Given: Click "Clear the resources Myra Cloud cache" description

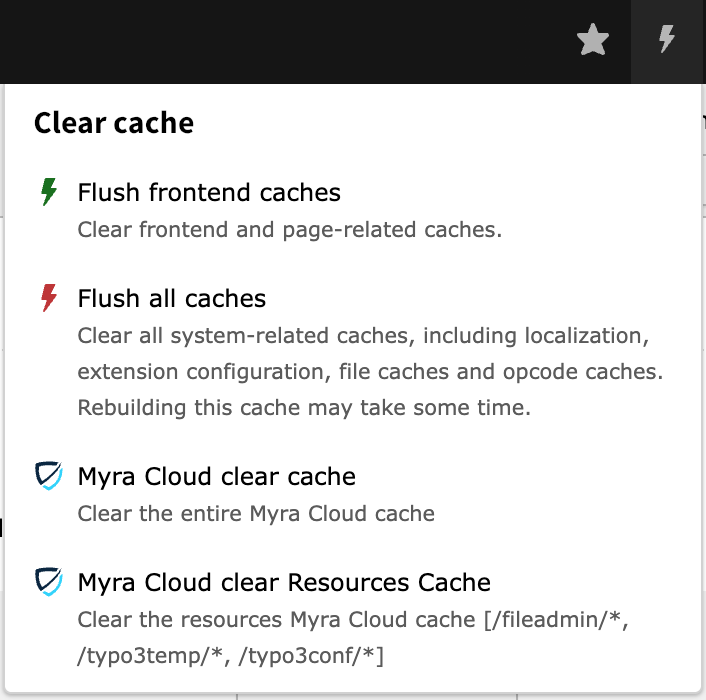Looking at the screenshot, I should (278, 620).
